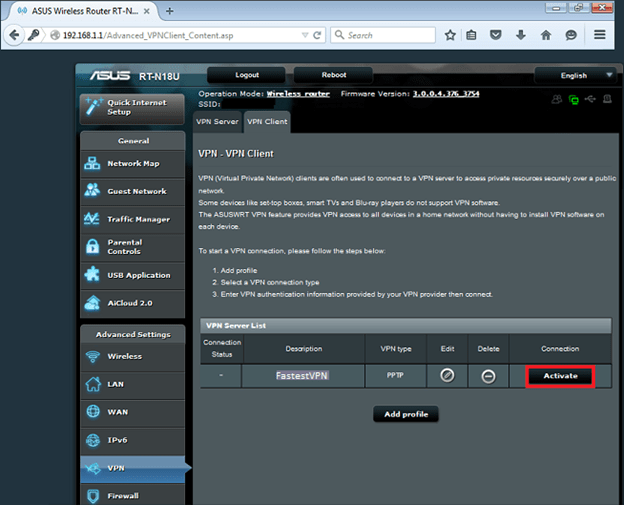Click the ASUS logo

pos(110,76)
